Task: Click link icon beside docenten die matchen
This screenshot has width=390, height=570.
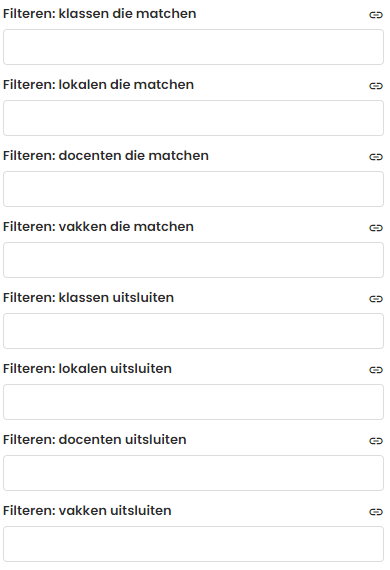Action: [376, 157]
